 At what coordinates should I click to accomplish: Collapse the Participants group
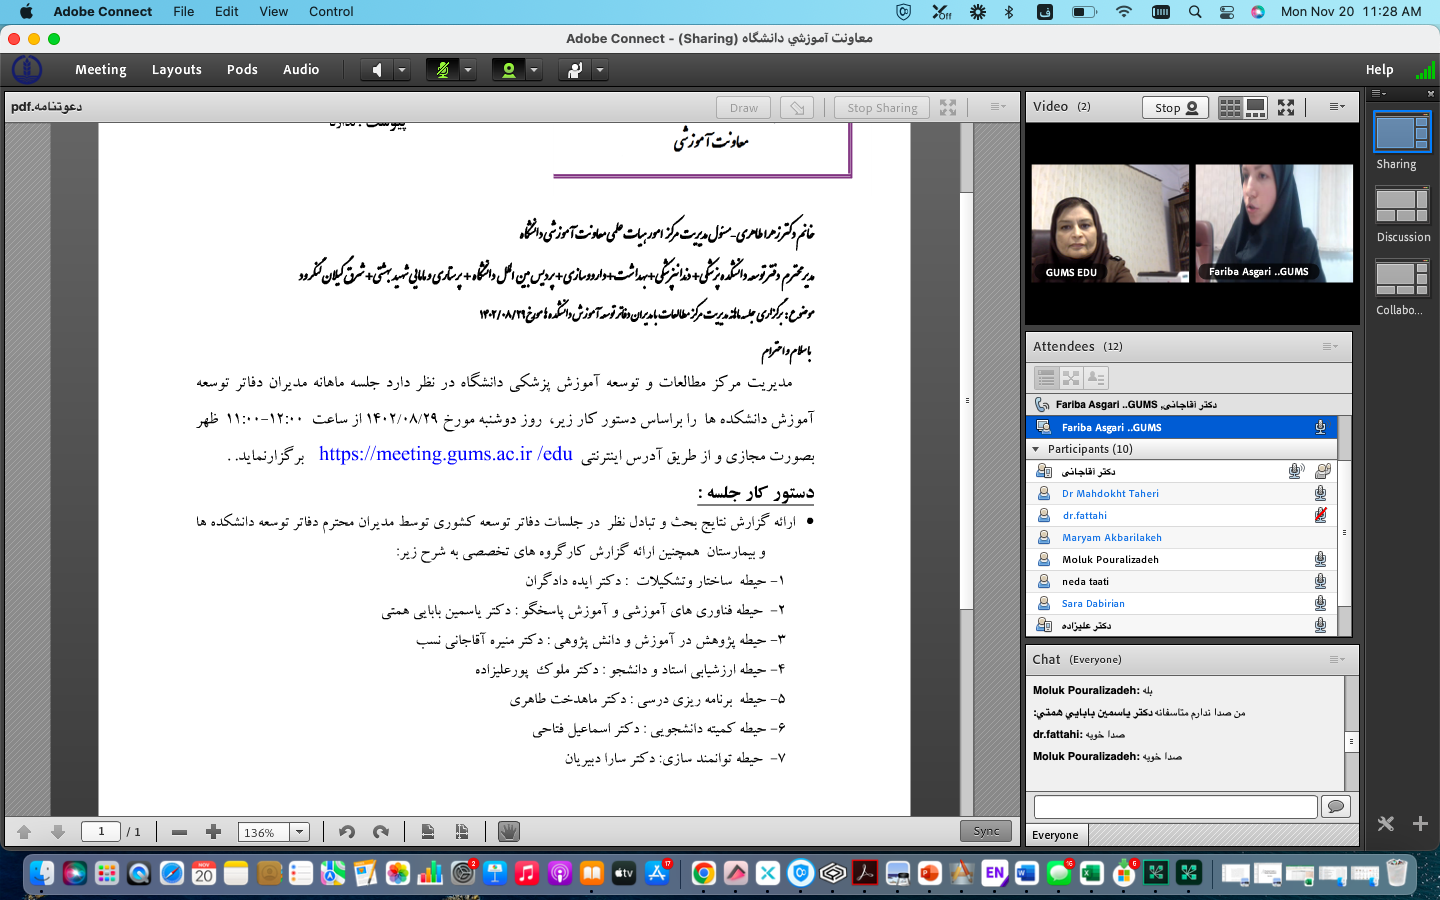pyautogui.click(x=1036, y=449)
